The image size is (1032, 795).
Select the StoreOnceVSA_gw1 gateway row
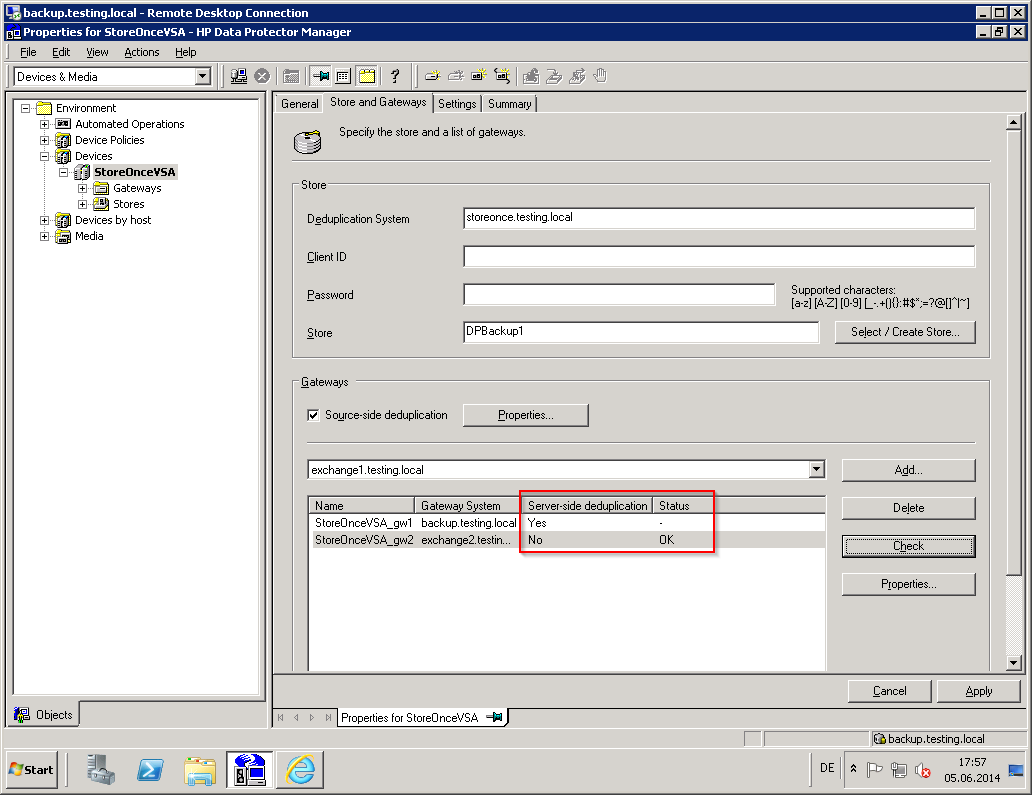(x=567, y=523)
